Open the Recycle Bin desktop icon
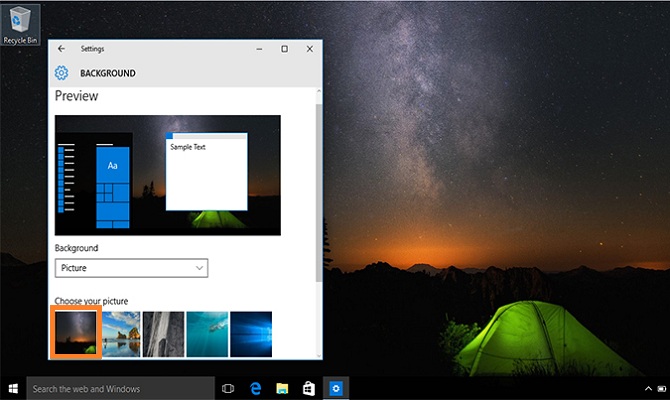The height and width of the screenshot is (400, 670). click(21, 25)
